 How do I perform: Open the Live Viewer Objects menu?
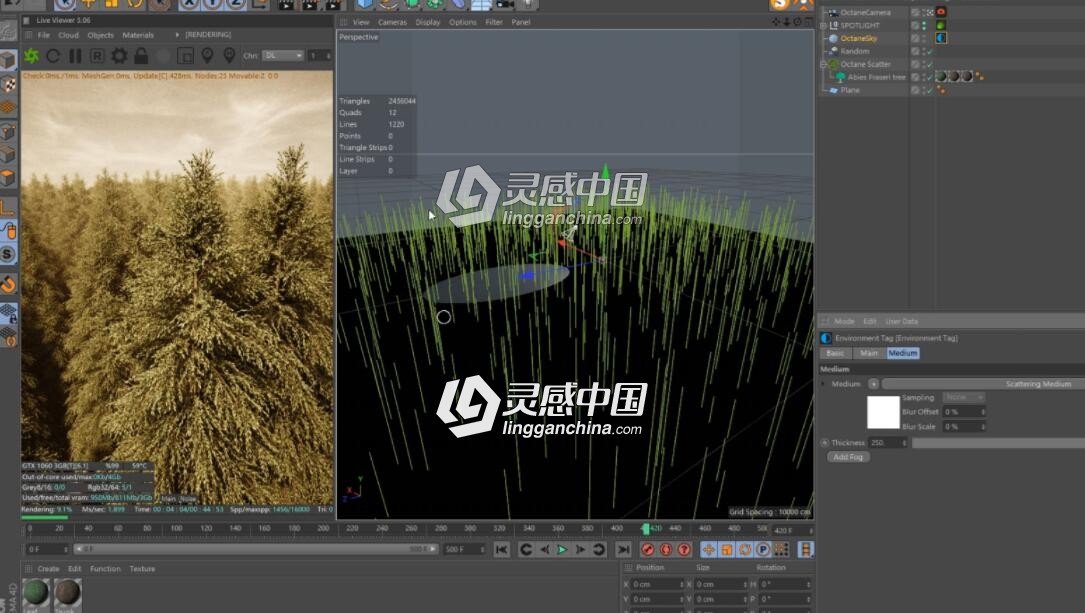[x=100, y=35]
